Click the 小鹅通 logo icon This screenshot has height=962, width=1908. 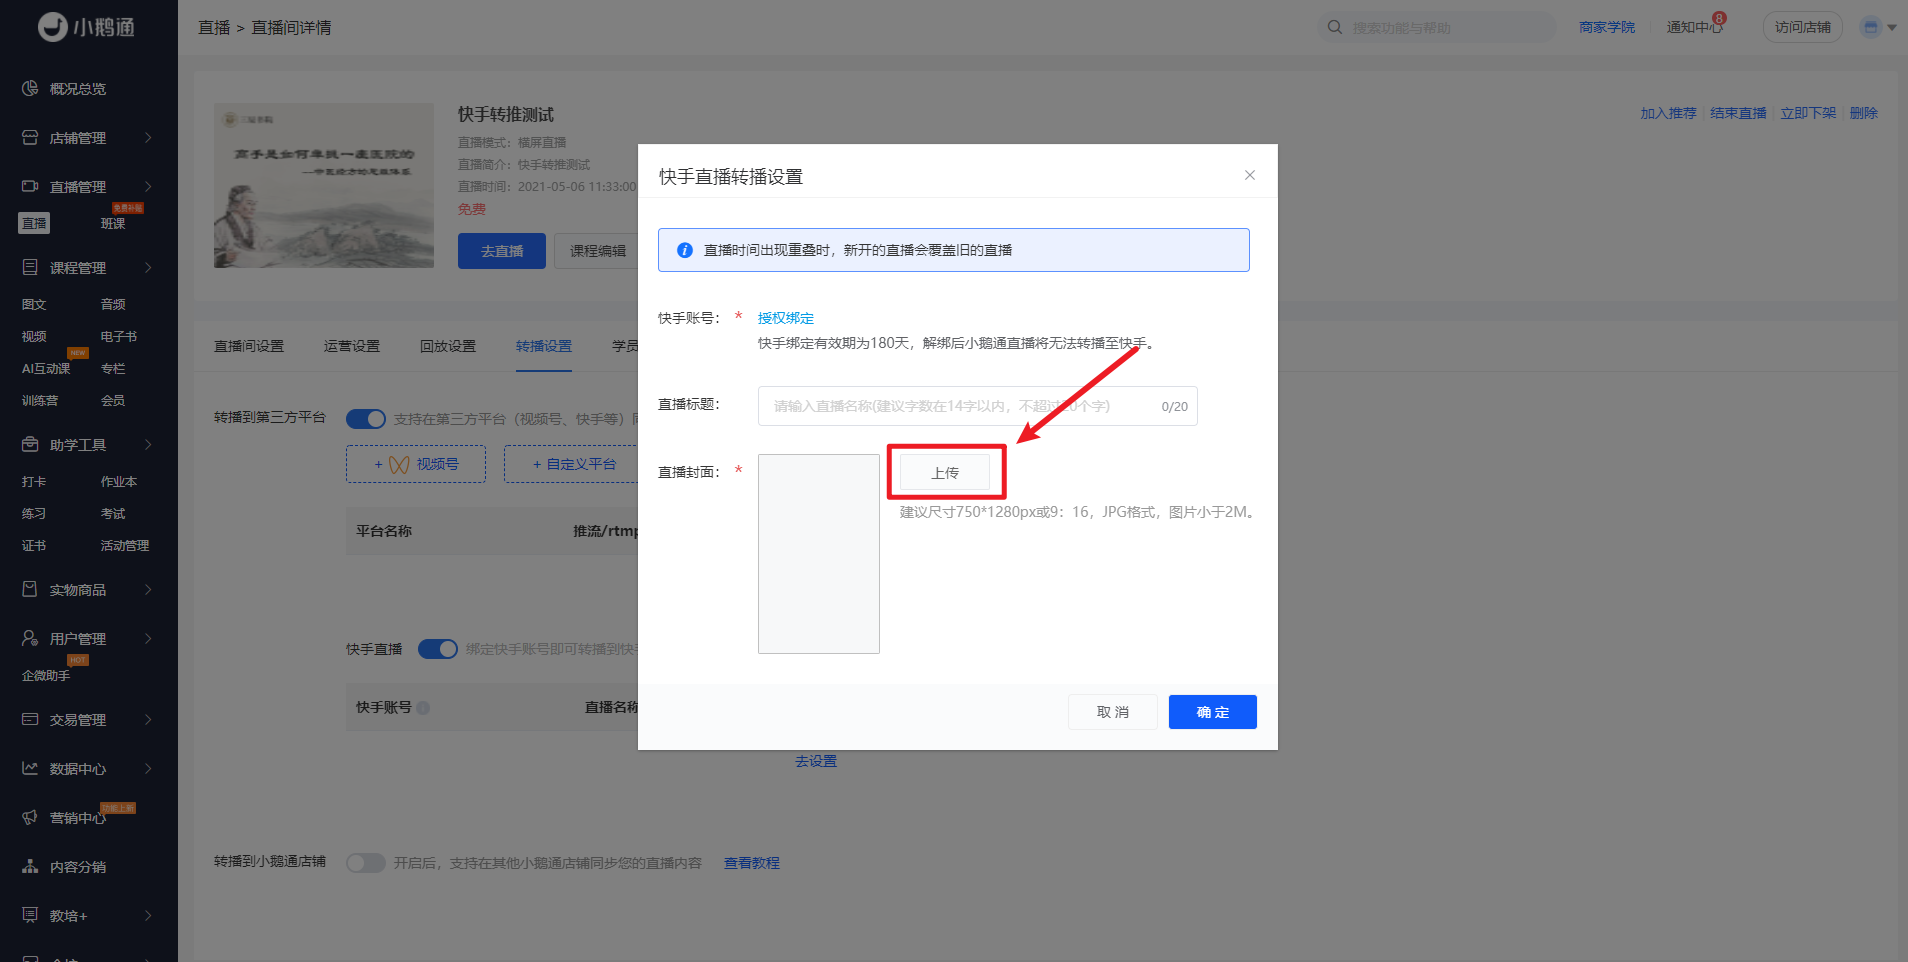tap(53, 27)
